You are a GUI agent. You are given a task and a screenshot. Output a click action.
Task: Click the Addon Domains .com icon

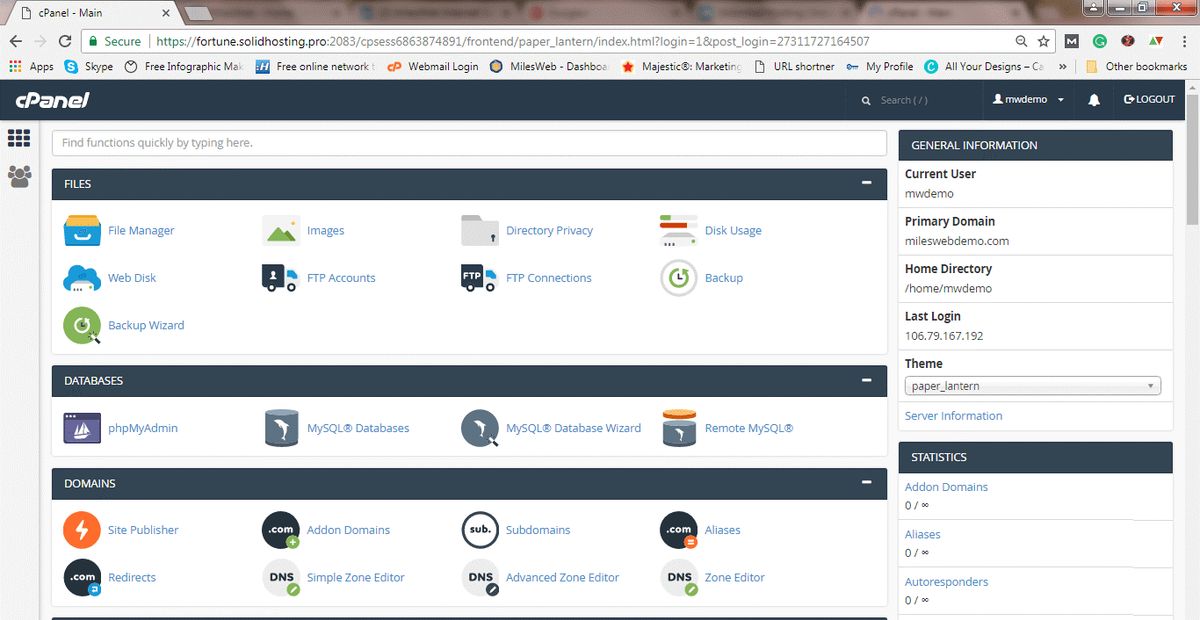tap(281, 530)
